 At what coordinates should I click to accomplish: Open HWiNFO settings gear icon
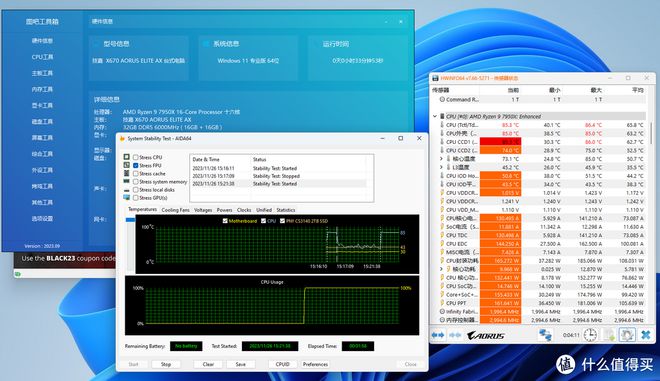coord(627,335)
